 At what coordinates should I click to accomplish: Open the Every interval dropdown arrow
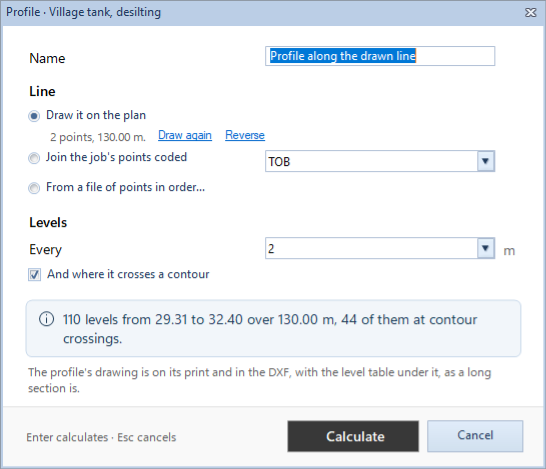[x=486, y=248]
